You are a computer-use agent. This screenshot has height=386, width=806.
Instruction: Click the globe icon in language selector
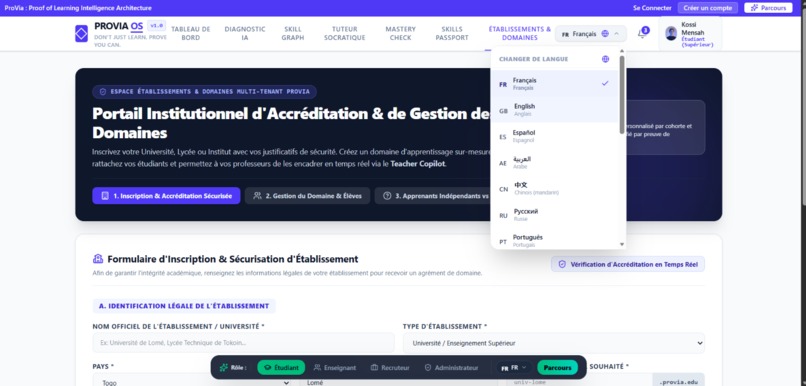point(605,34)
